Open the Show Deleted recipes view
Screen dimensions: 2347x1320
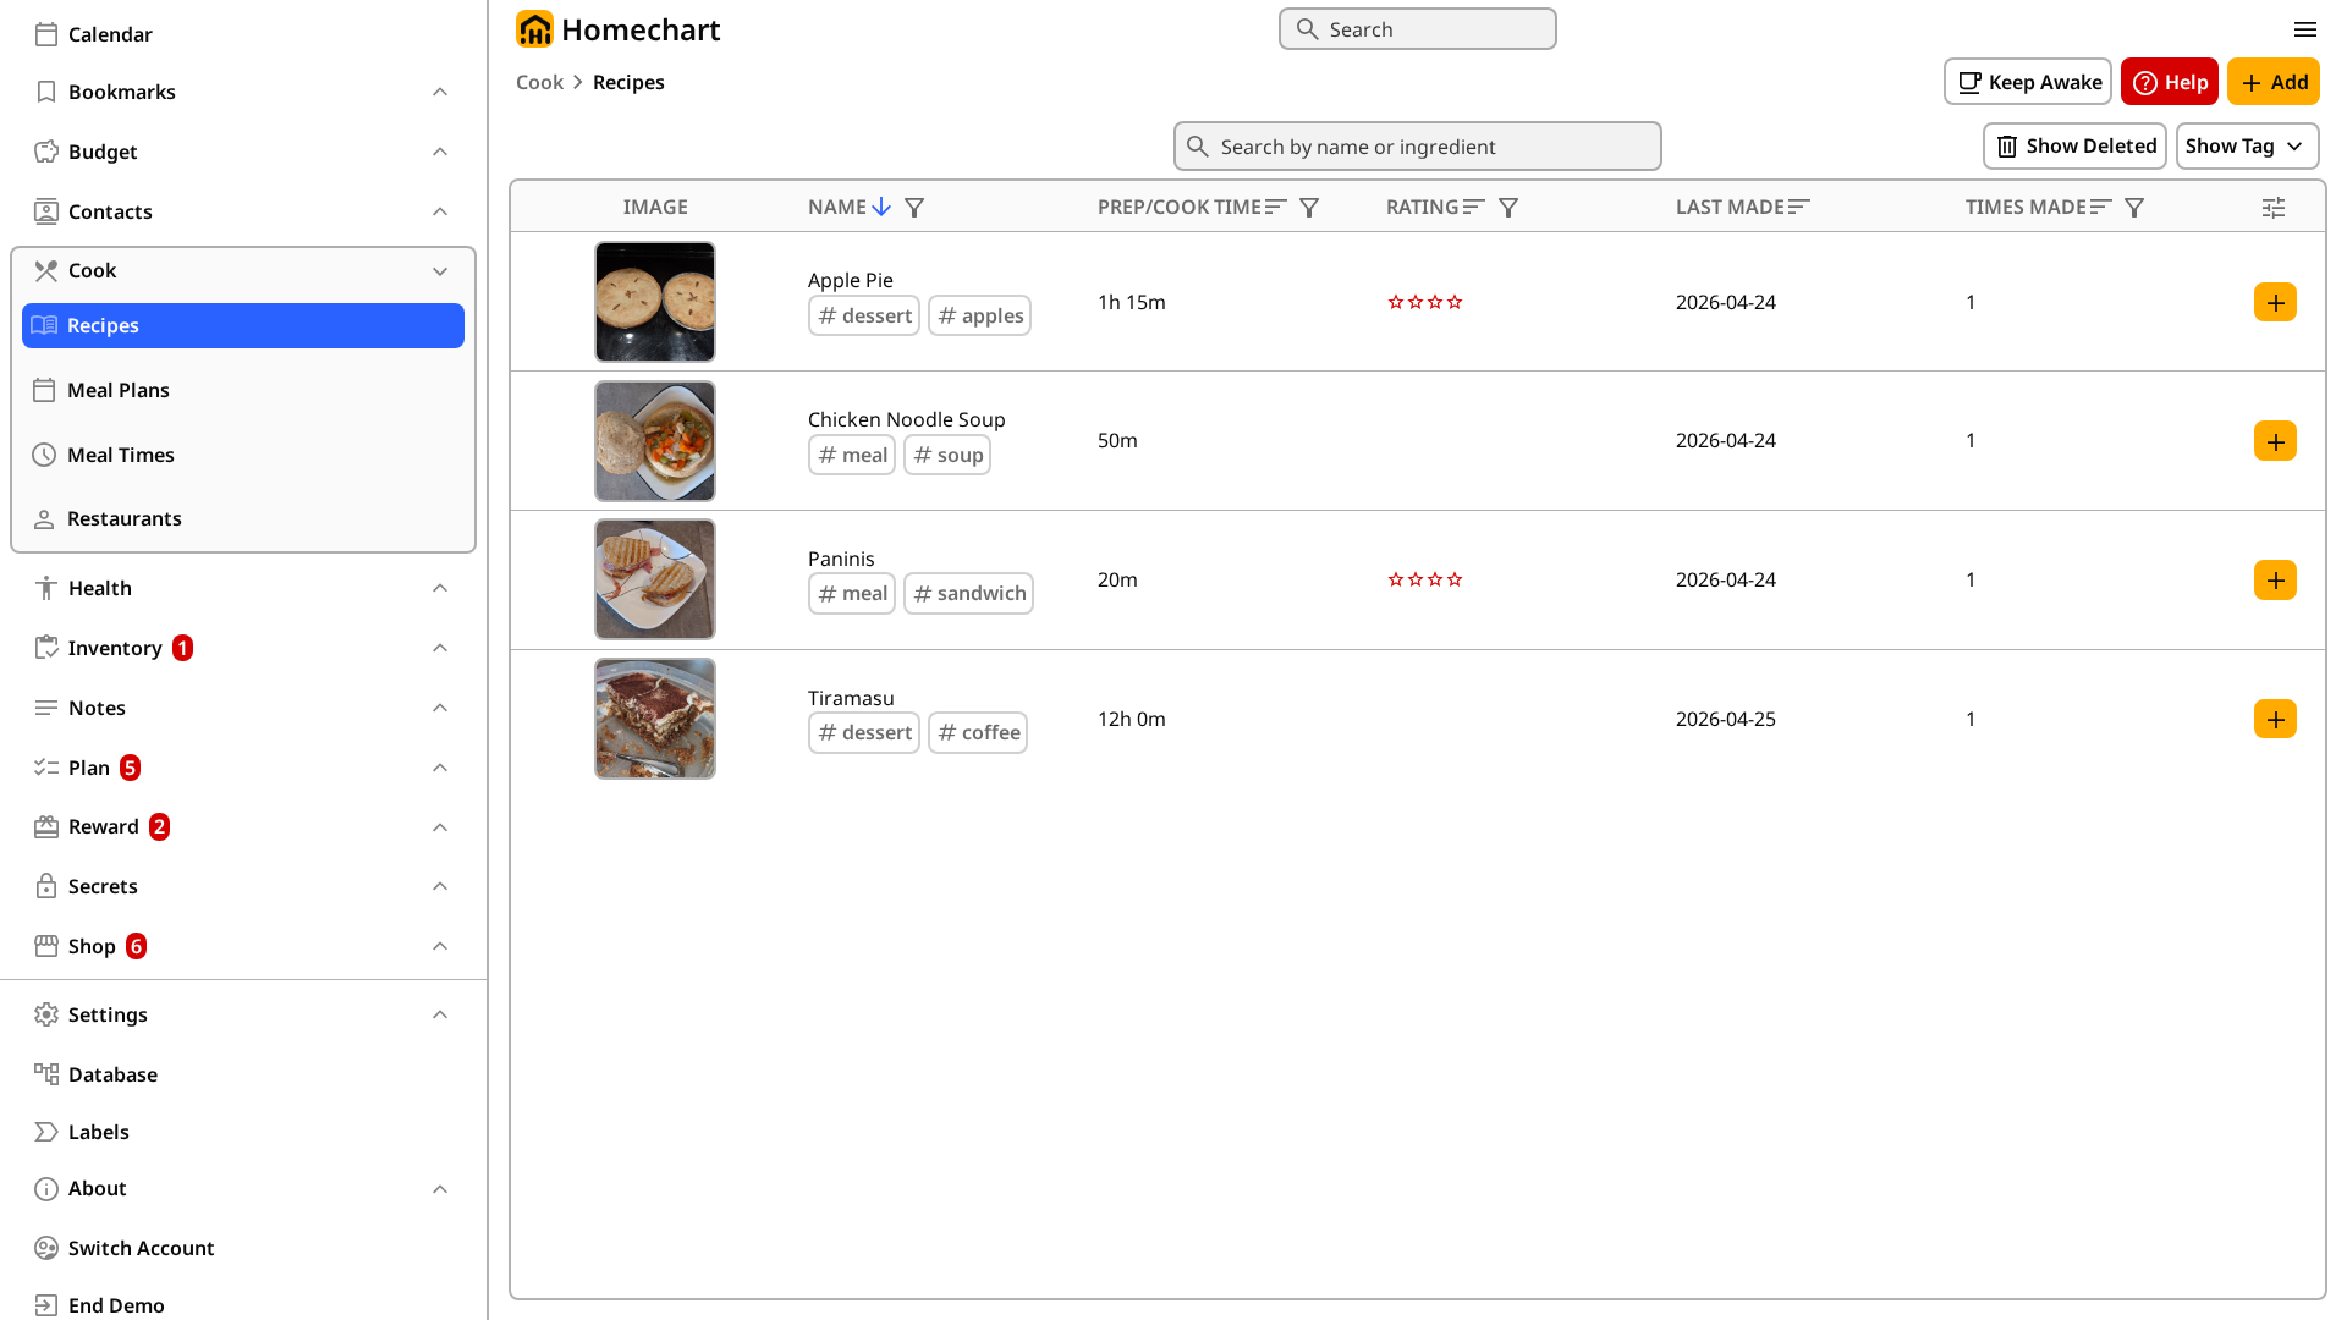[2074, 146]
